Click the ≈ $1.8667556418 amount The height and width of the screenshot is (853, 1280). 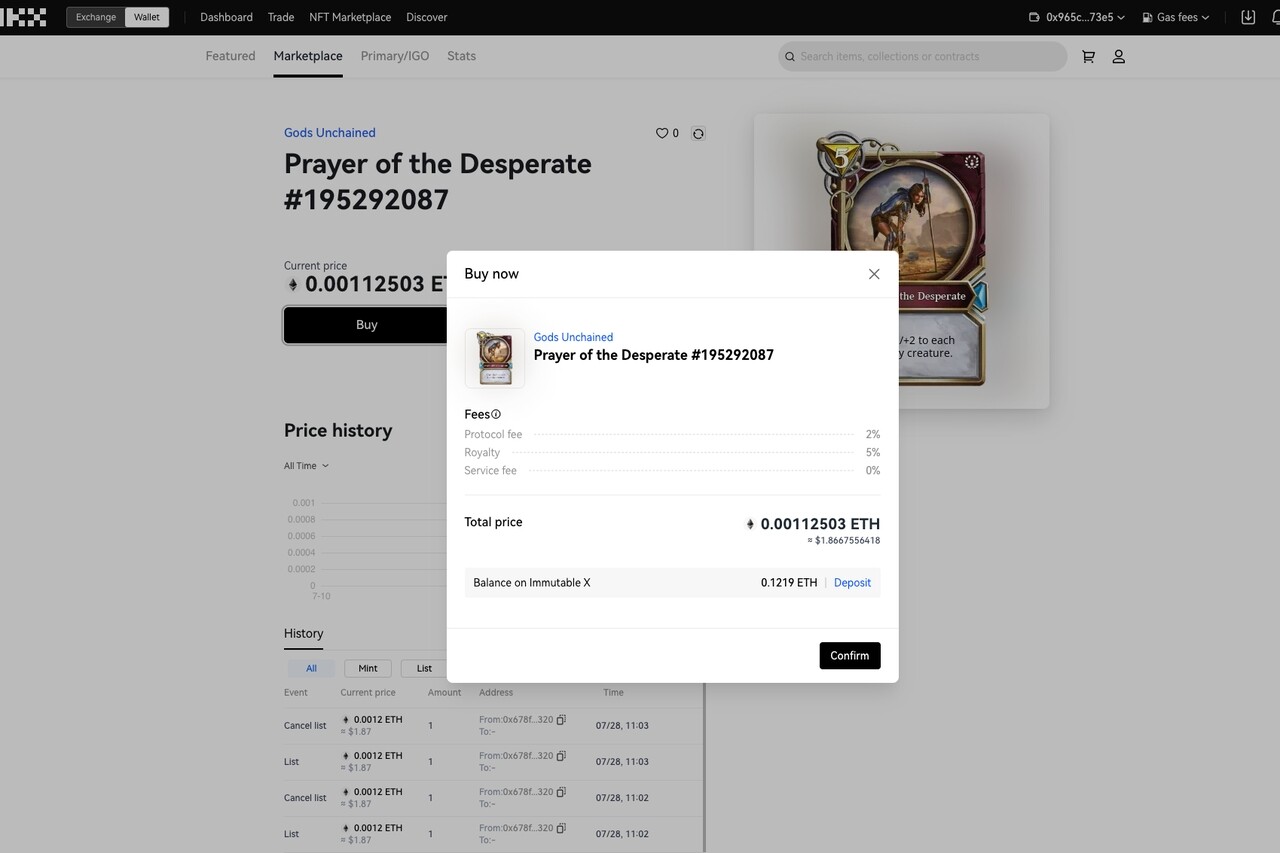pos(844,541)
